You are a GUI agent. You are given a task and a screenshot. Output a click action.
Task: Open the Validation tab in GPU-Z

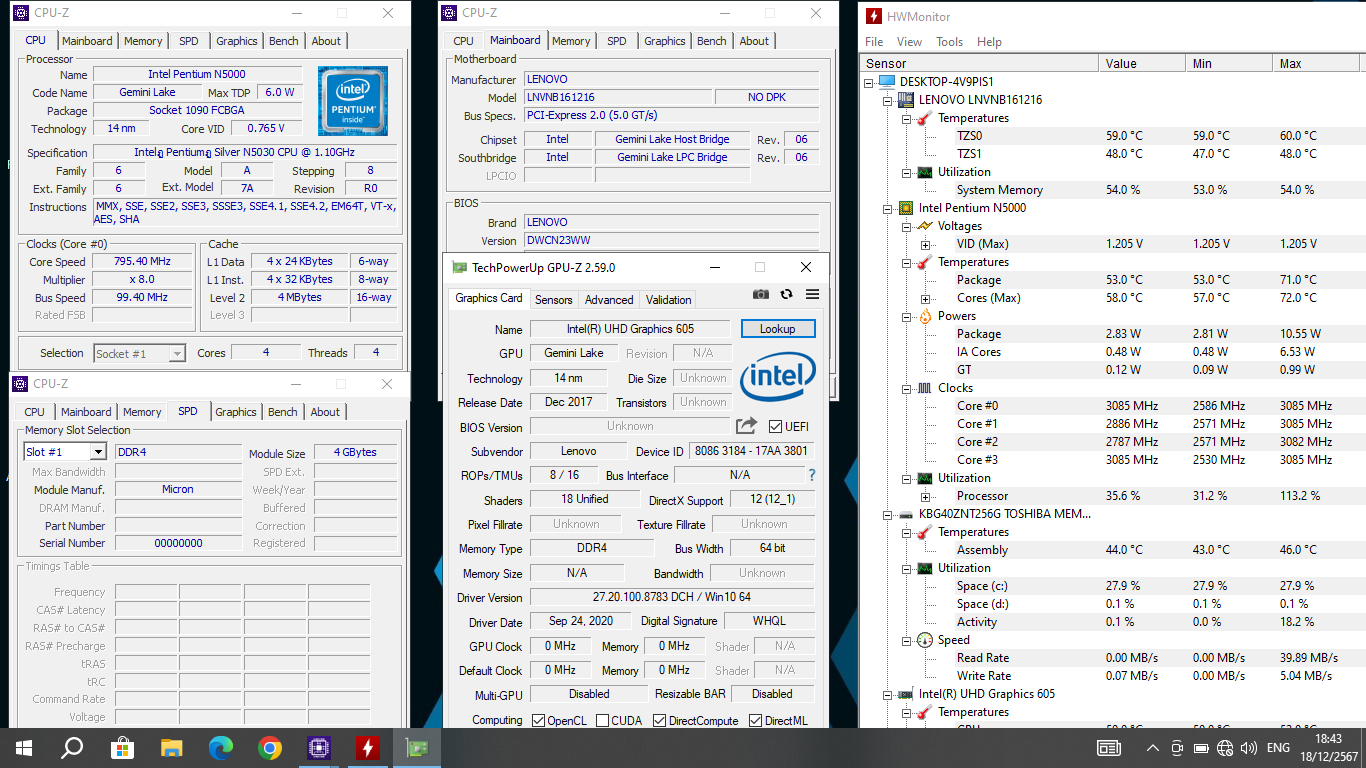tap(668, 300)
